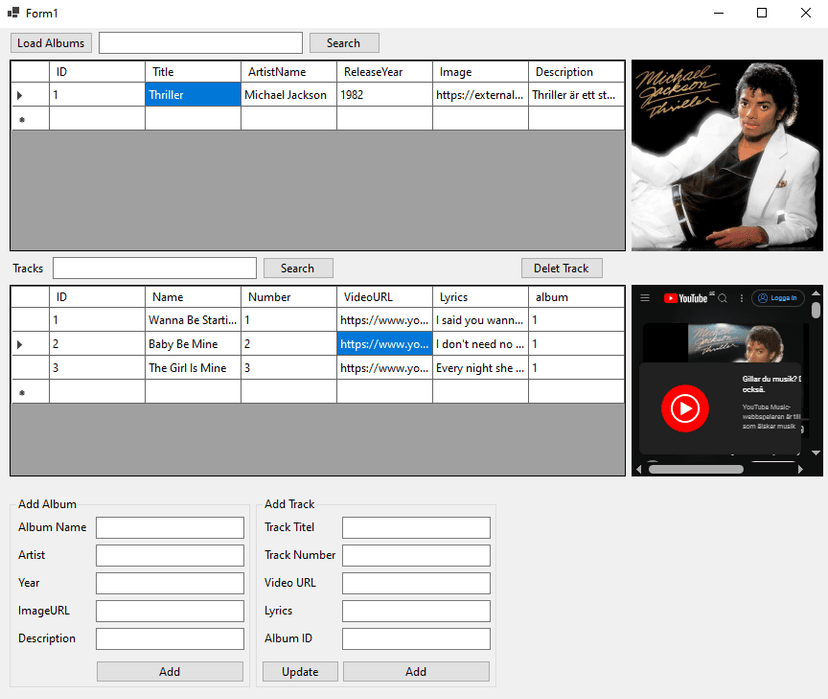Viewport: 828px width, 699px height.
Task: Click the albums Image column header
Action: coord(480,72)
